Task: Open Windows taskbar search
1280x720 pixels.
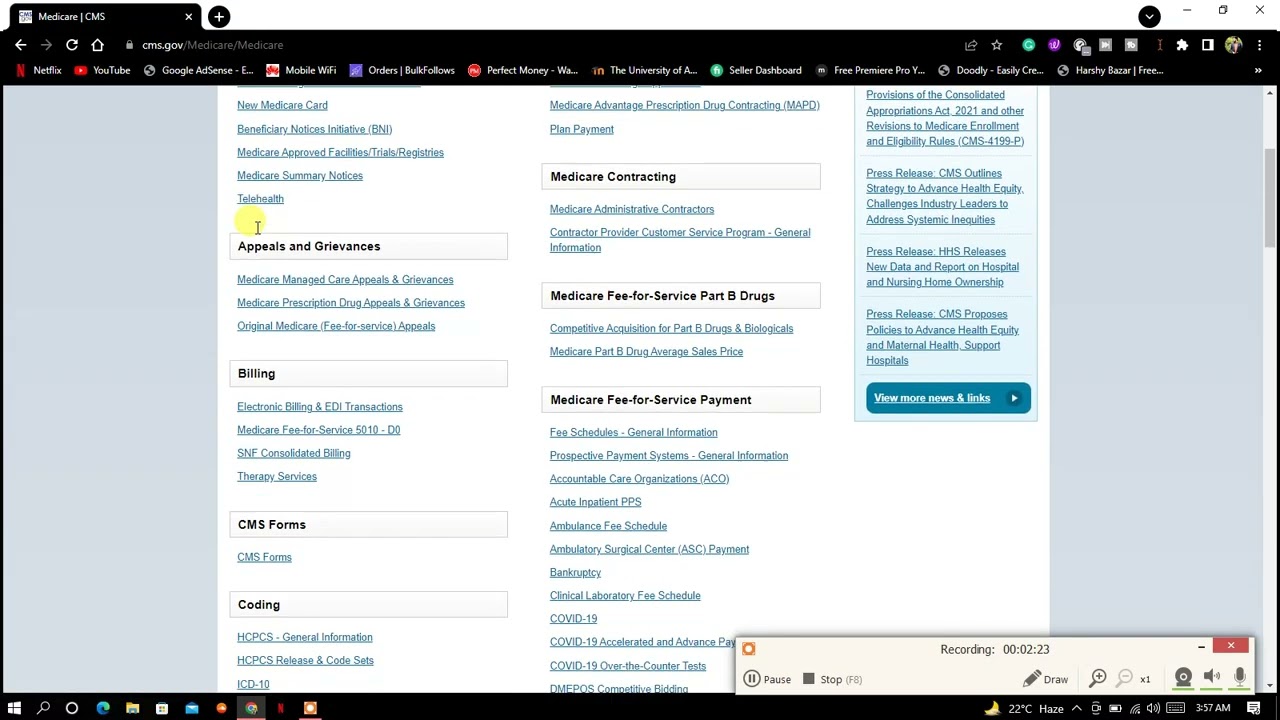Action: [x=43, y=709]
